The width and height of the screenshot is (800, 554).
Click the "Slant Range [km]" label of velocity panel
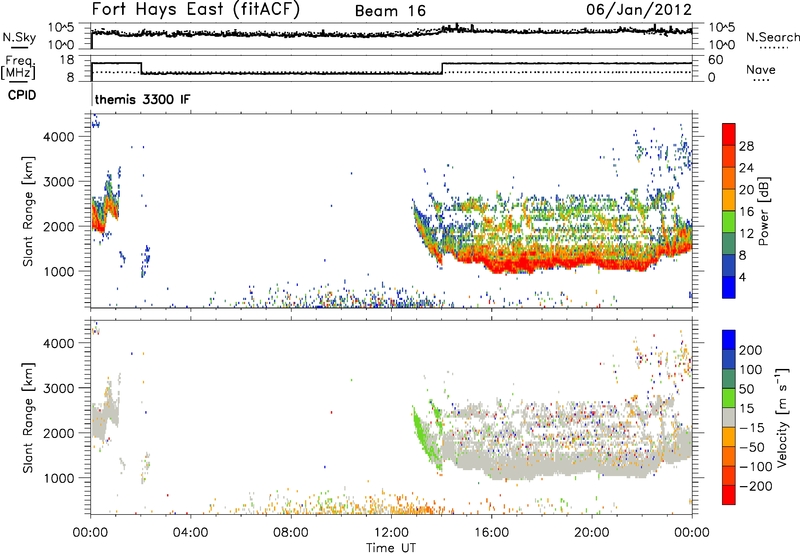28,417
